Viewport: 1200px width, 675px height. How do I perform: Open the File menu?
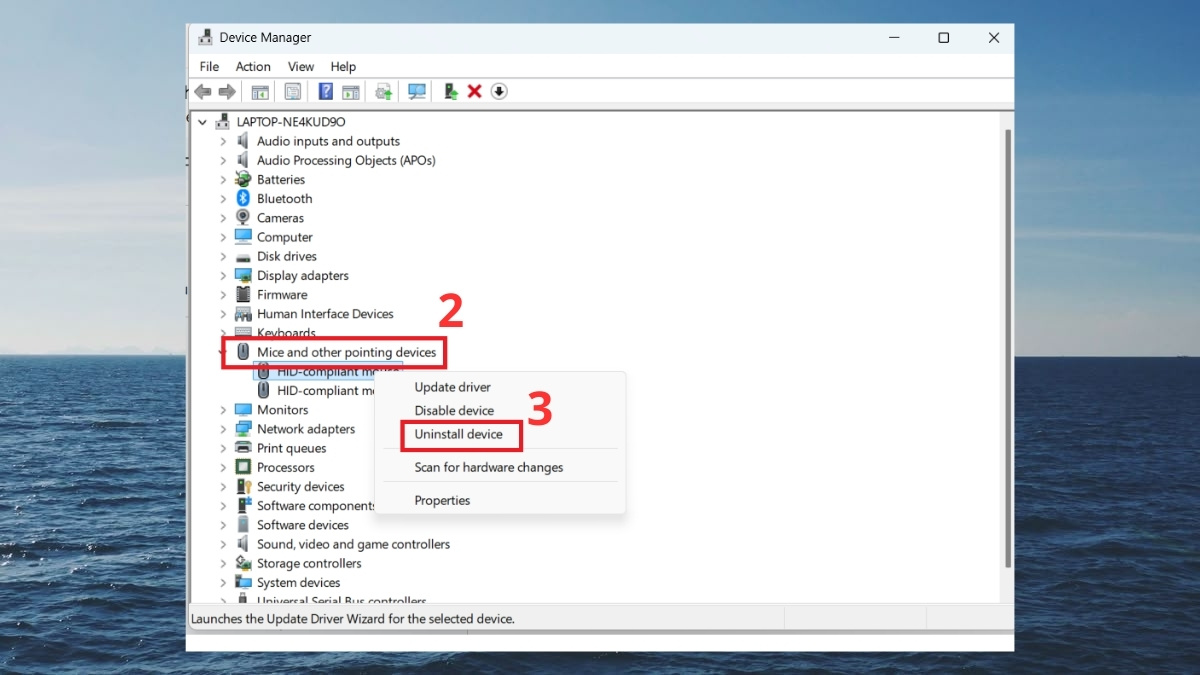coord(209,67)
